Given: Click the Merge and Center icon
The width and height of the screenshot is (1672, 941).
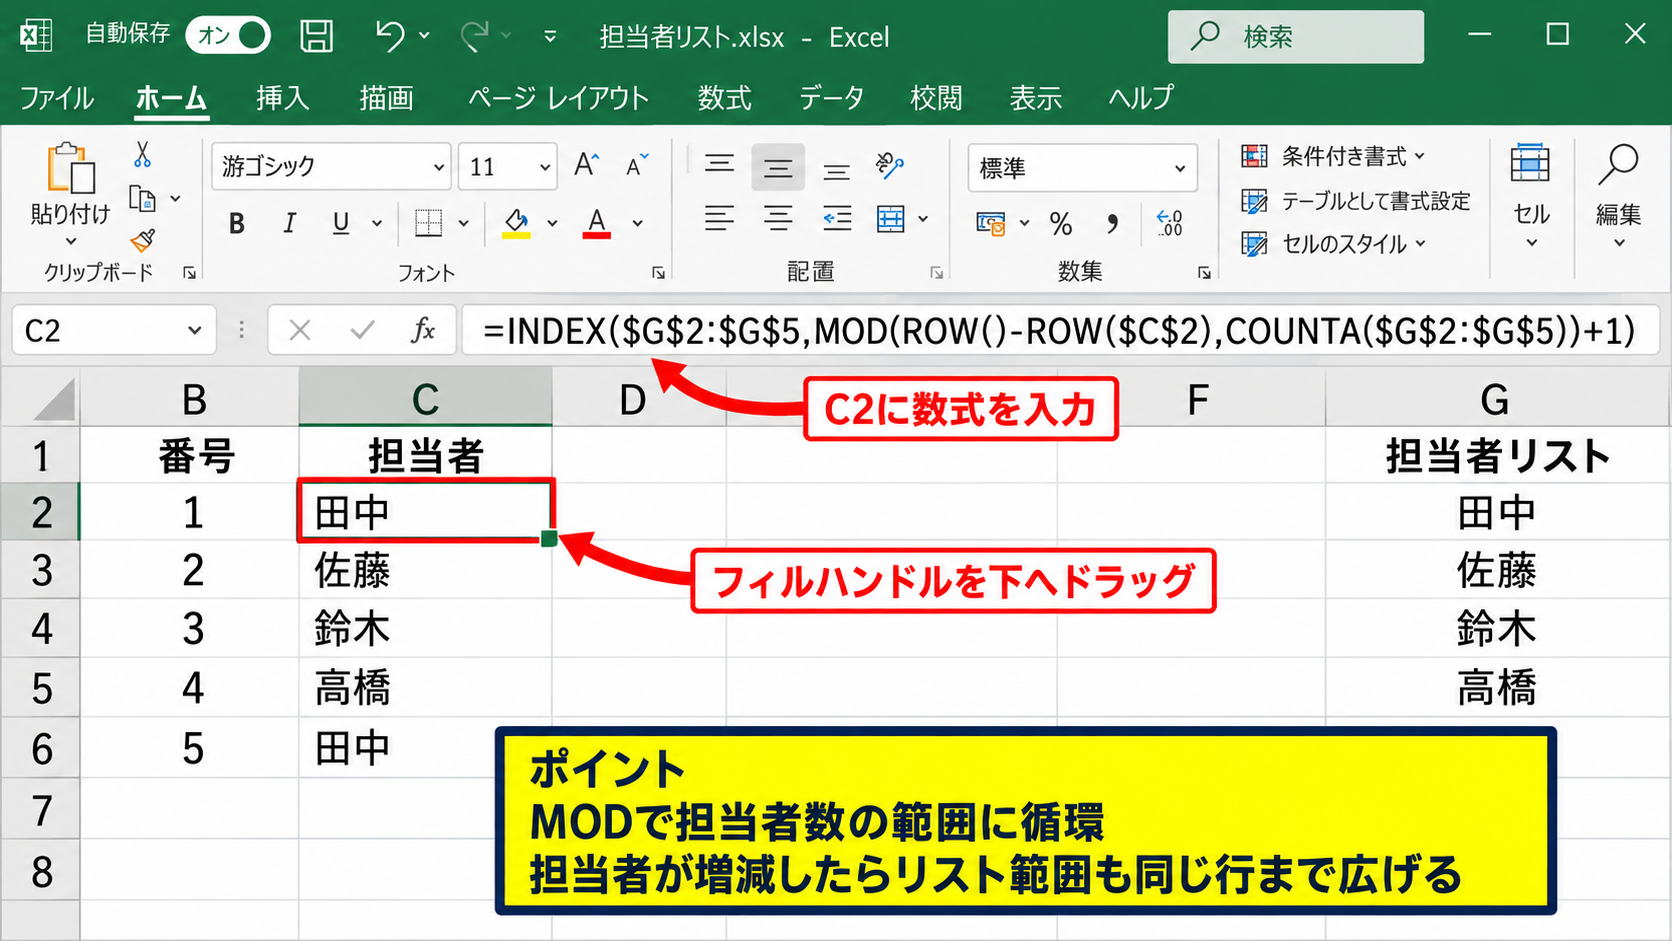Looking at the screenshot, I should coord(890,219).
